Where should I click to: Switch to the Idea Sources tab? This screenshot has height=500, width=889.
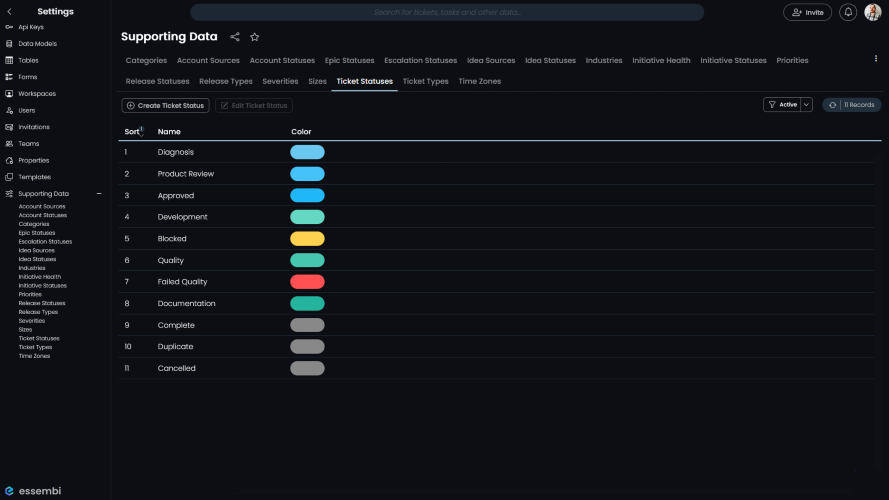tap(491, 61)
